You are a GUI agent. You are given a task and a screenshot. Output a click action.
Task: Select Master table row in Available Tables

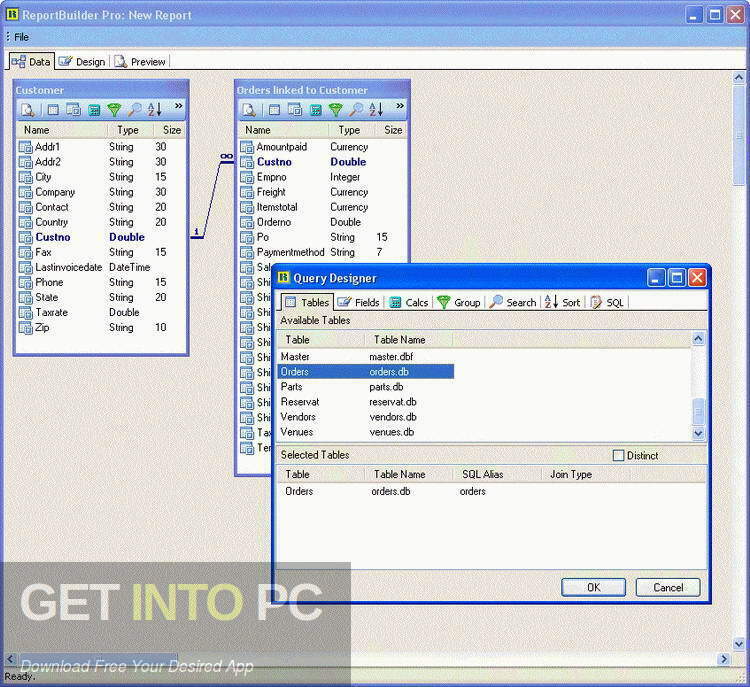click(365, 356)
